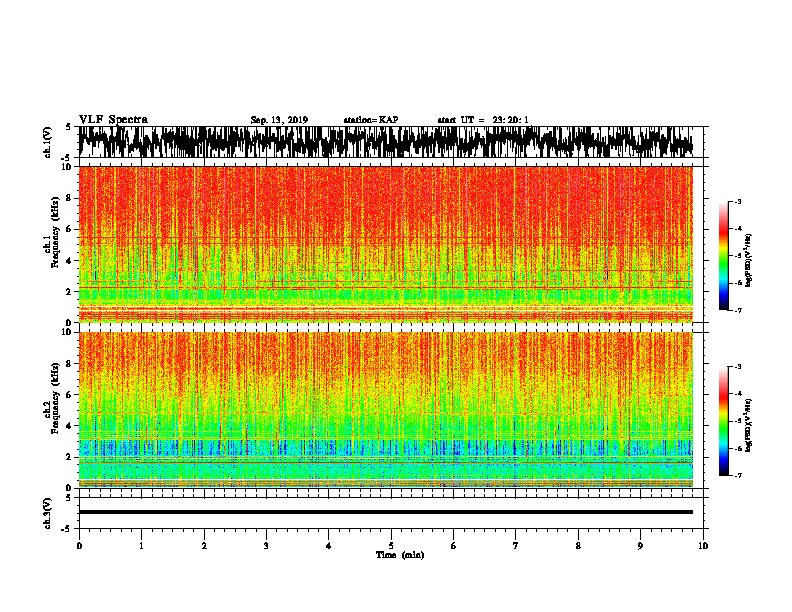Click the ch.3 voltage flat-line panel
The height and width of the screenshot is (612, 792).
[391, 513]
